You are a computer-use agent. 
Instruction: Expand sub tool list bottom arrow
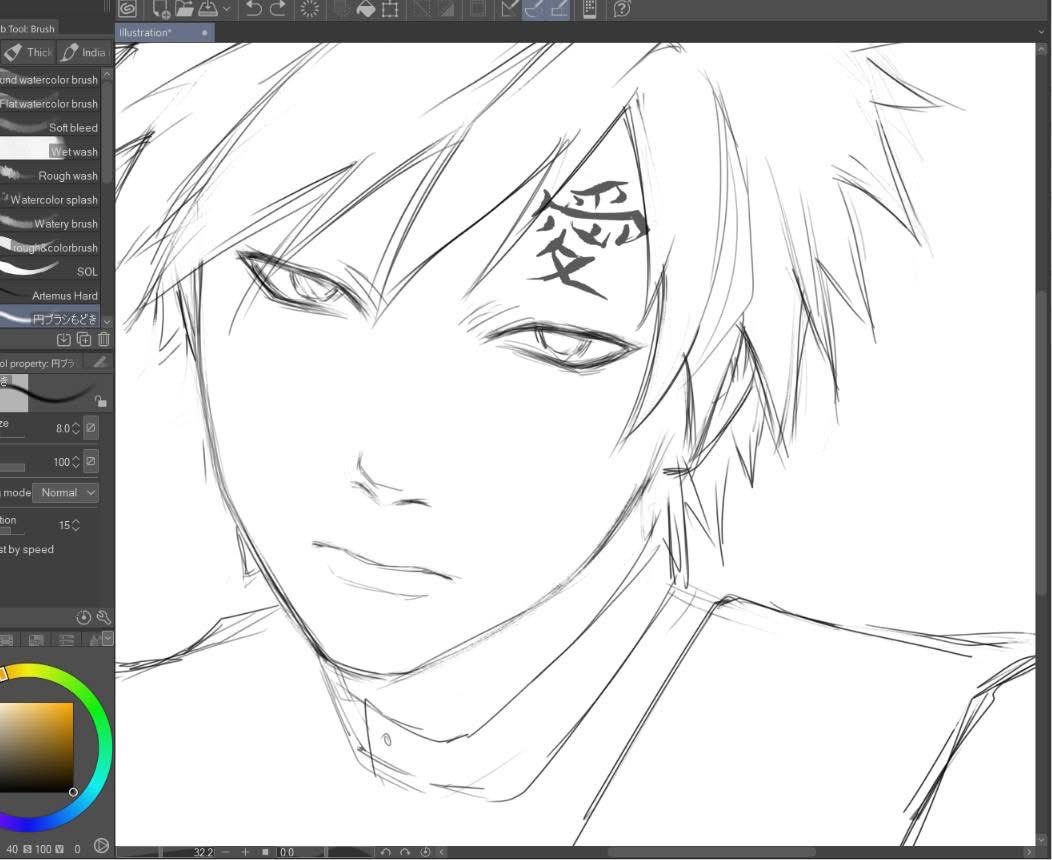pos(107,321)
